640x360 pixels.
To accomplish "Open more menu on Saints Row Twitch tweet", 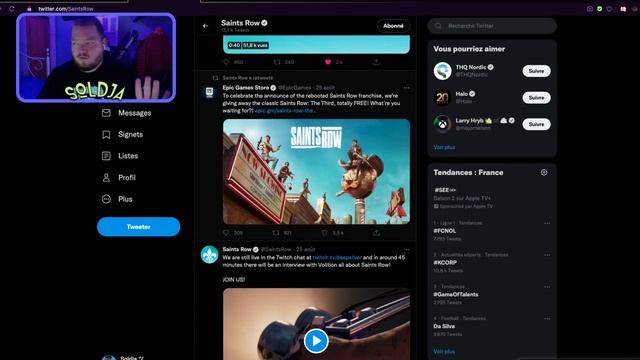I will click(406, 249).
